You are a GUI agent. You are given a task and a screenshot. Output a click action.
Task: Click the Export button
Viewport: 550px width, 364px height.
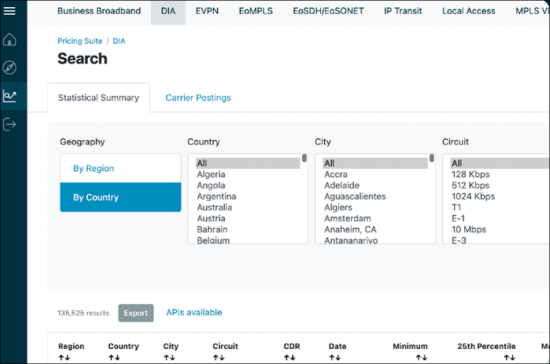136,313
